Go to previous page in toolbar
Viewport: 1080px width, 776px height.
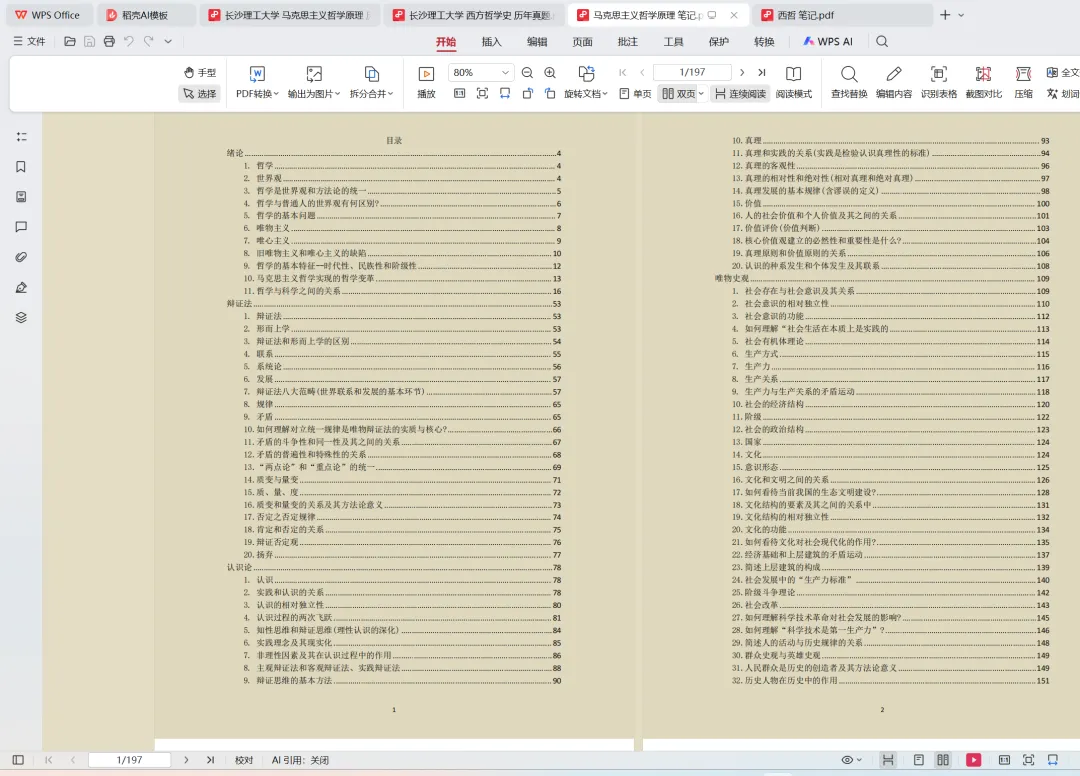(642, 72)
